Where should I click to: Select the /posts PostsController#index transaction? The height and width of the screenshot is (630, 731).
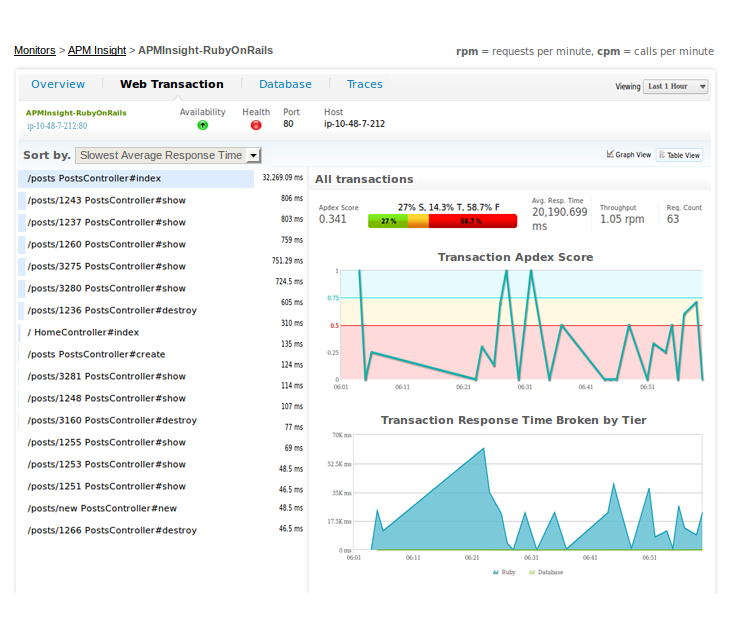tap(94, 178)
